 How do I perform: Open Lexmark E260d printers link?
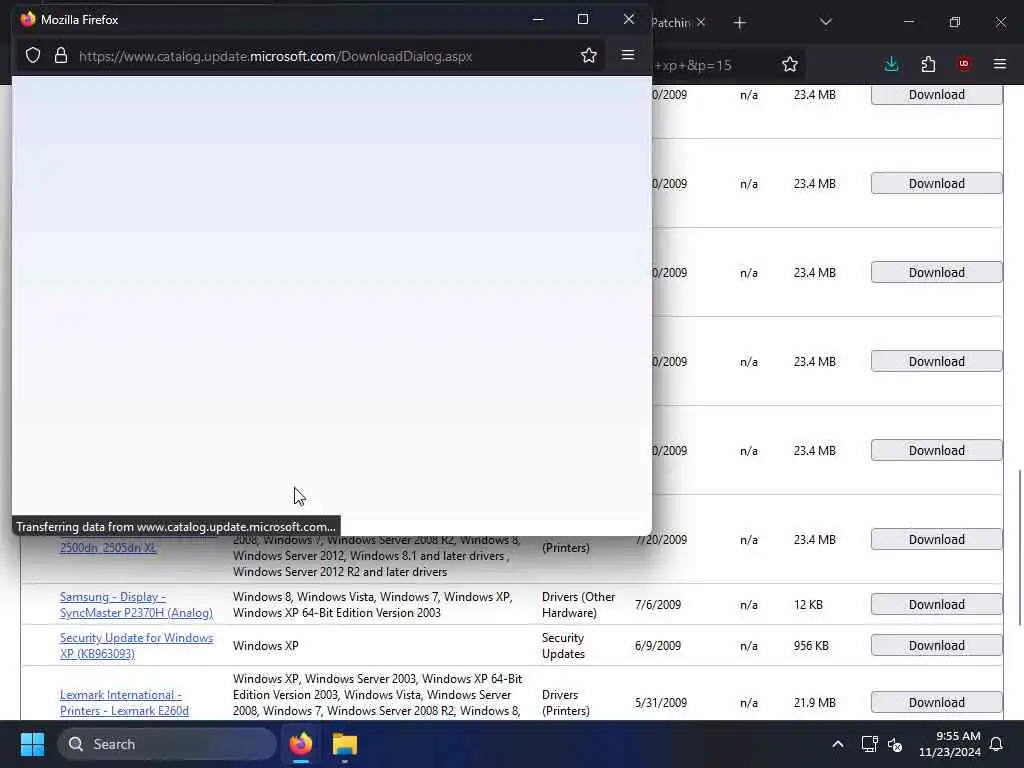124,703
